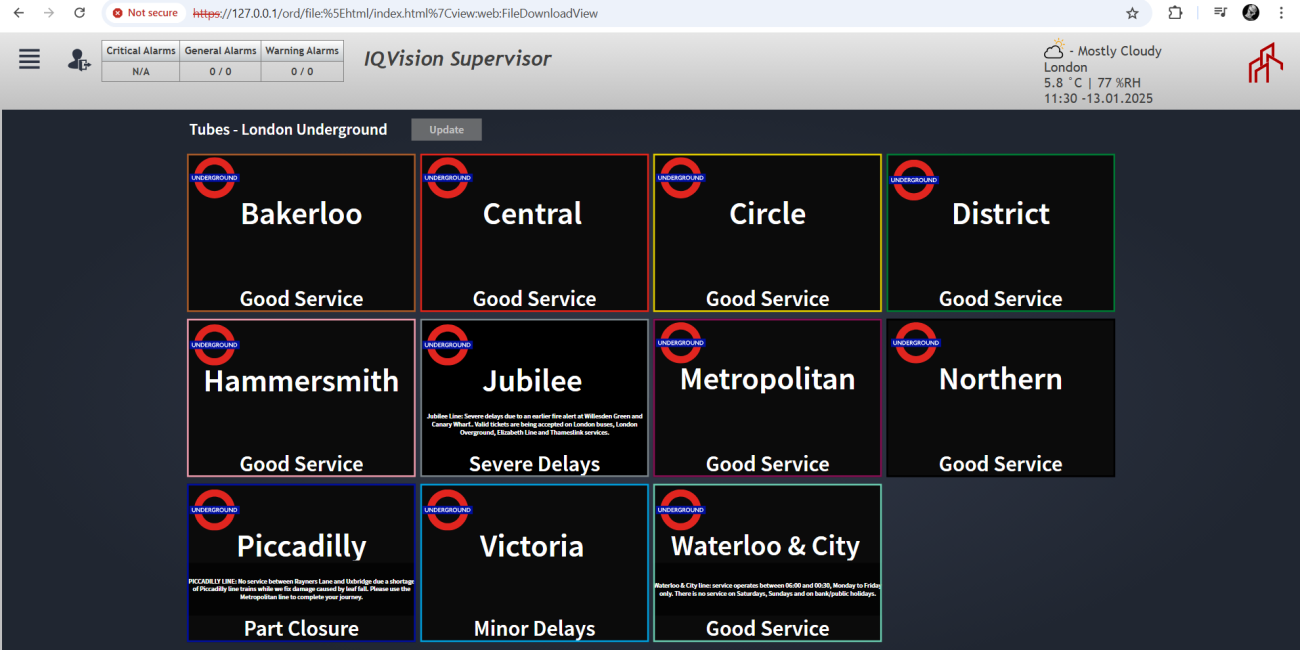Click the Warning Alarms 0 / 0 value
This screenshot has width=1300, height=650.
pyautogui.click(x=302, y=71)
